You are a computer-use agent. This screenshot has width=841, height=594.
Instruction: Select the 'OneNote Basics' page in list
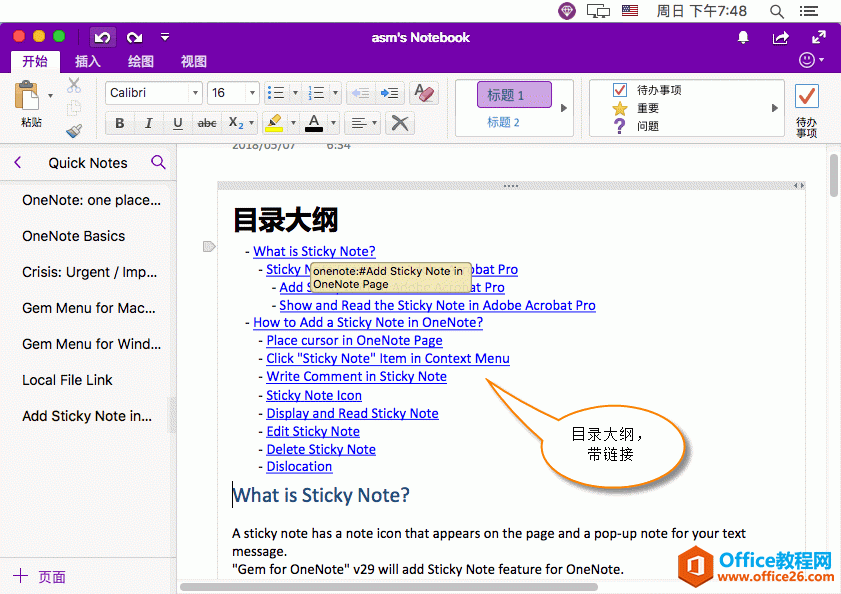coord(74,236)
